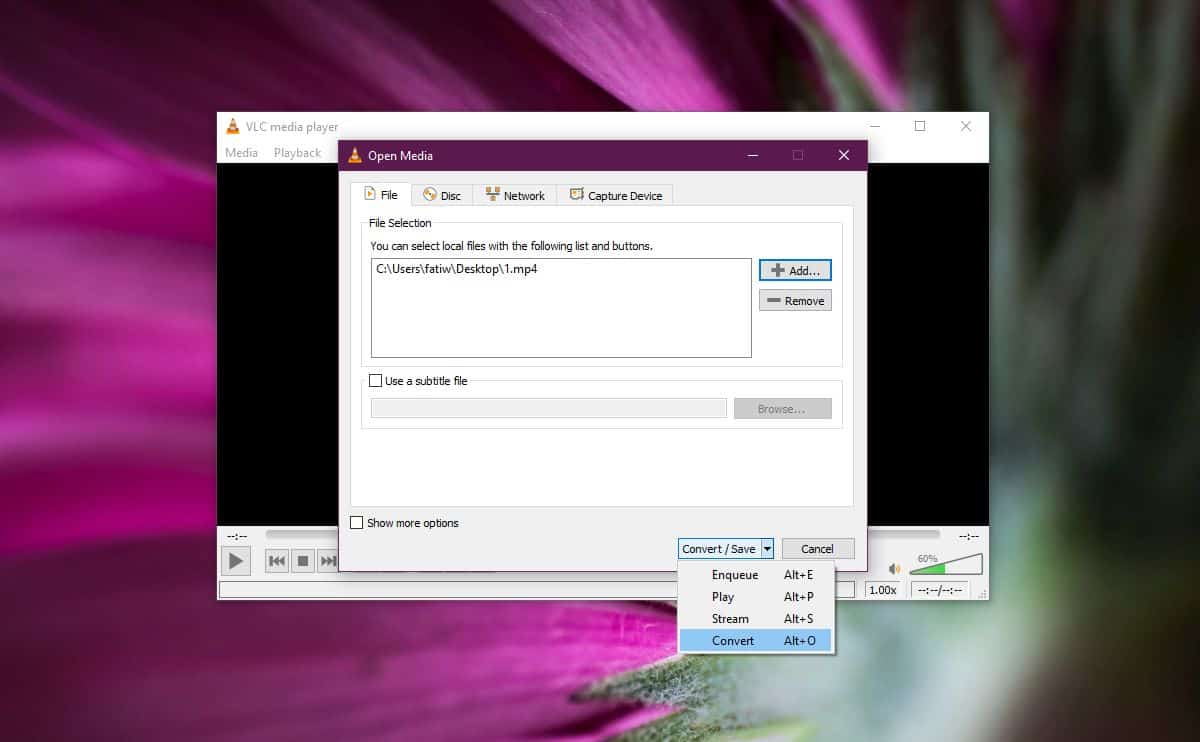Click Cancel in Open Media dialog

click(x=818, y=549)
